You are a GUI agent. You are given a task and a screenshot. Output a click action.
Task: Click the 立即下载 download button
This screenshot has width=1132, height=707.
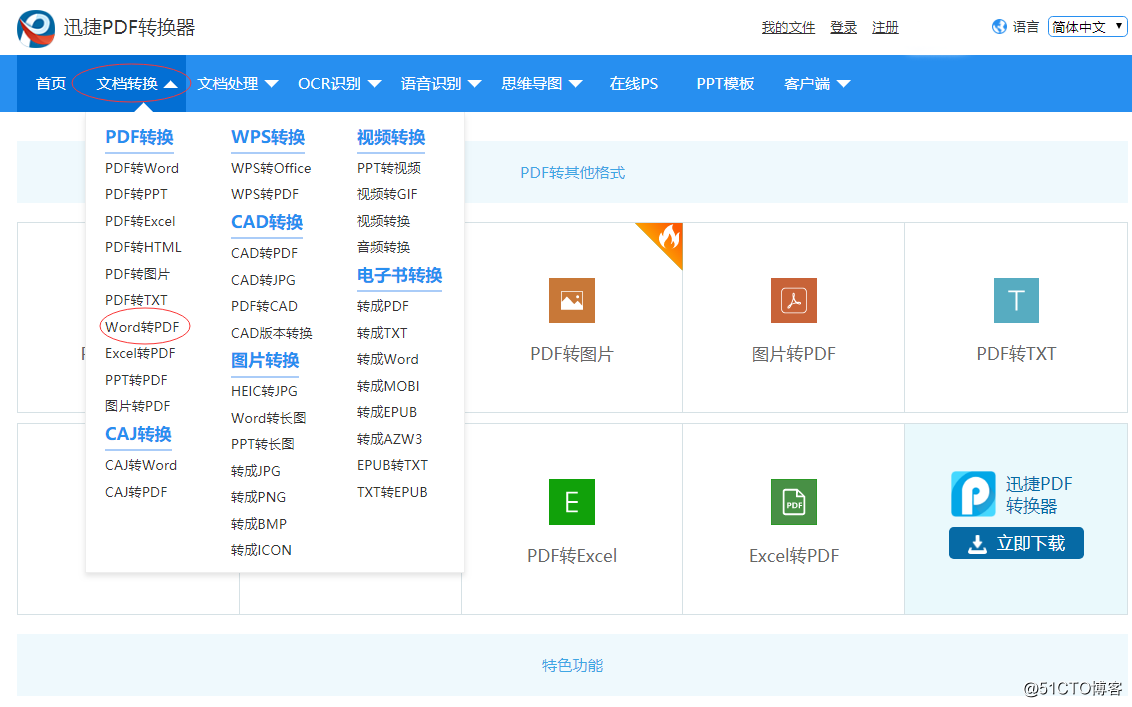(1016, 543)
